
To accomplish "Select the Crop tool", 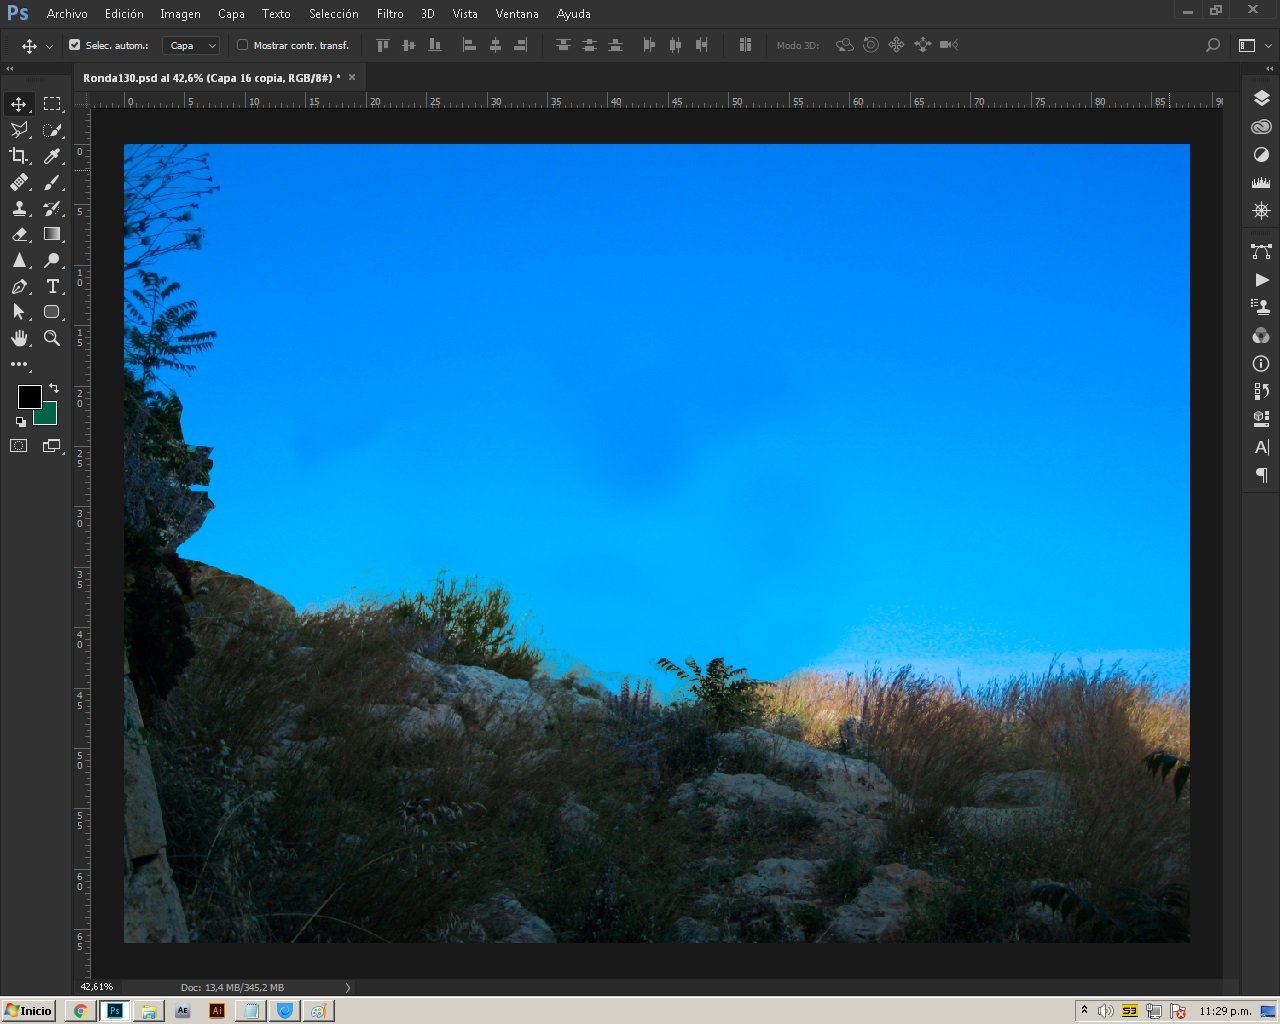I will coord(19,156).
